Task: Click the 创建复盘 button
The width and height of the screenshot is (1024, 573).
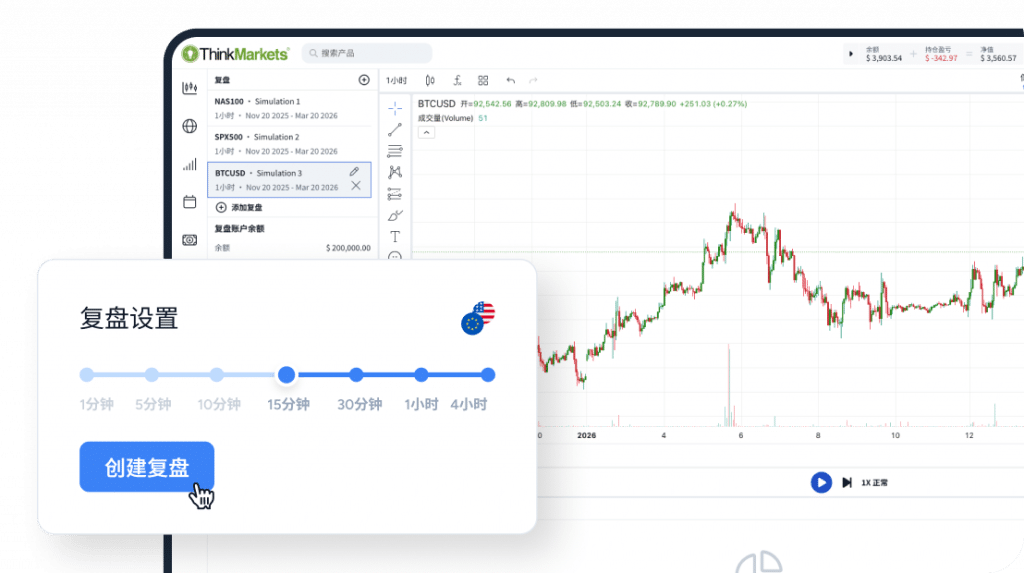Action: (x=147, y=467)
